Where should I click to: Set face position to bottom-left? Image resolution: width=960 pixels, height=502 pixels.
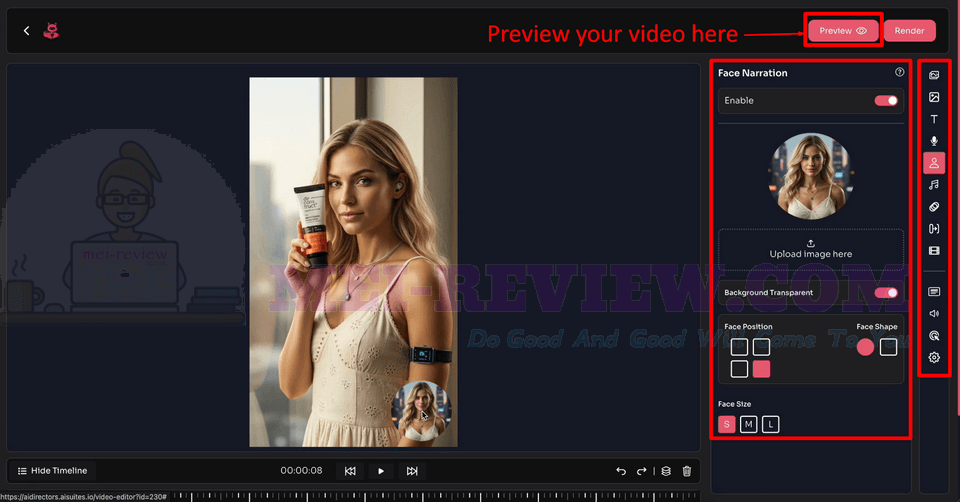(739, 369)
